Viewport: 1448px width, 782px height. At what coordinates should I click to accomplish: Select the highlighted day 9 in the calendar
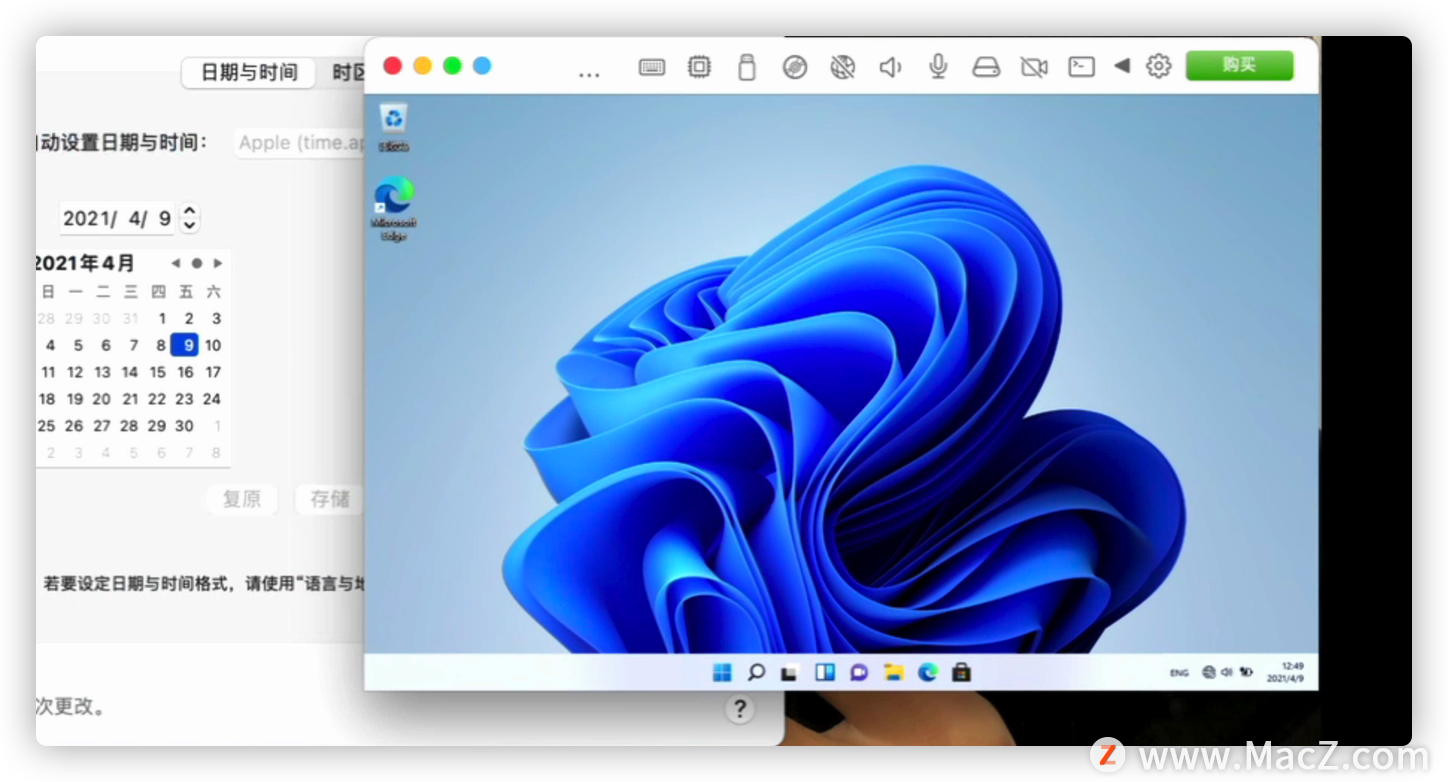click(185, 345)
